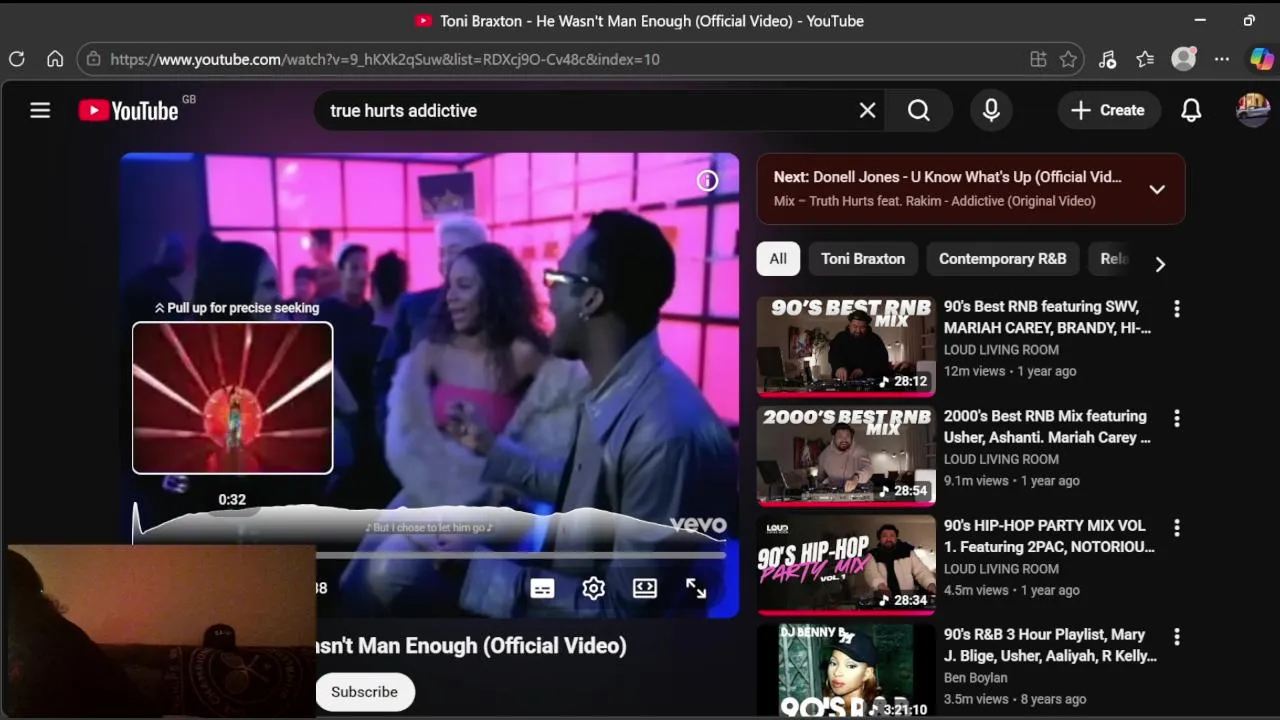
Task: Open options for 2000's Best RNB Mix
Action: 1177,418
